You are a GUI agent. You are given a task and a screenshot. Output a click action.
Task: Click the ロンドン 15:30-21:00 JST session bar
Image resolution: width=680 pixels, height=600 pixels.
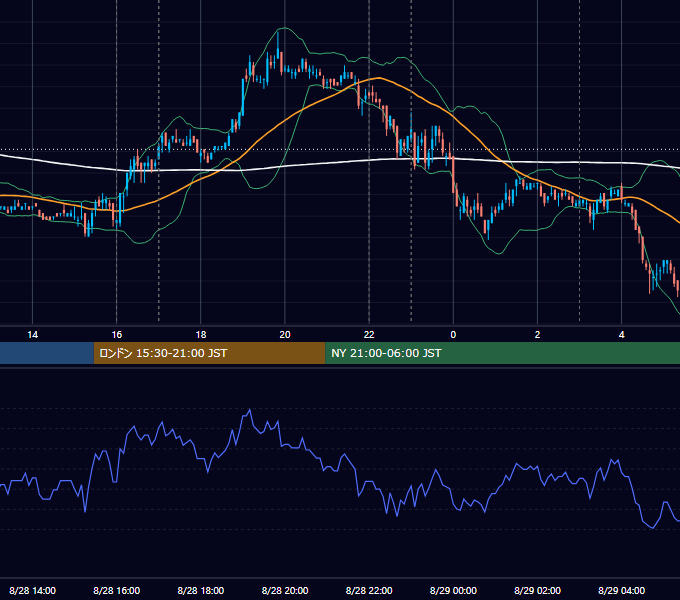(209, 353)
